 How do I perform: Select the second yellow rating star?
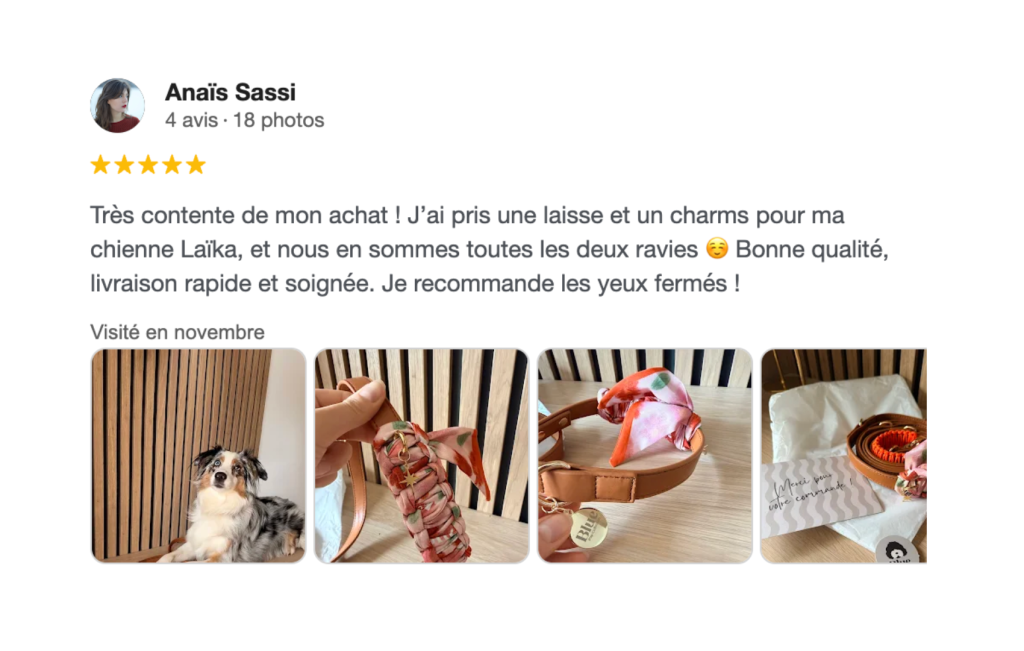pyautogui.click(x=124, y=165)
